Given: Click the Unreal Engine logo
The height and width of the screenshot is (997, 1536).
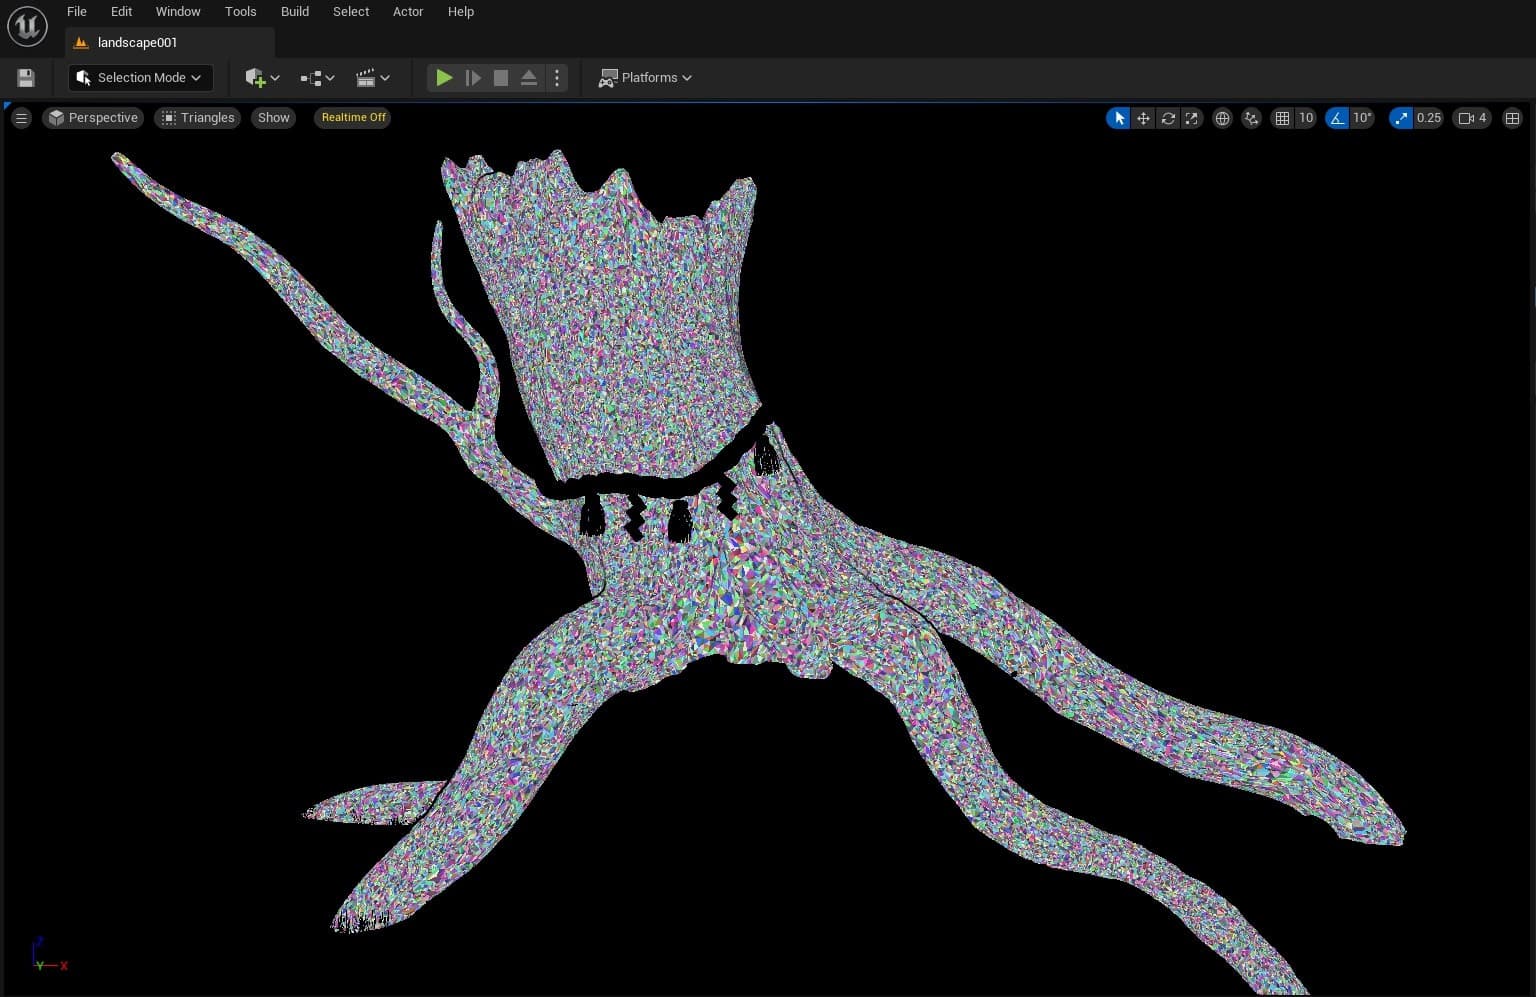Looking at the screenshot, I should coord(27,26).
